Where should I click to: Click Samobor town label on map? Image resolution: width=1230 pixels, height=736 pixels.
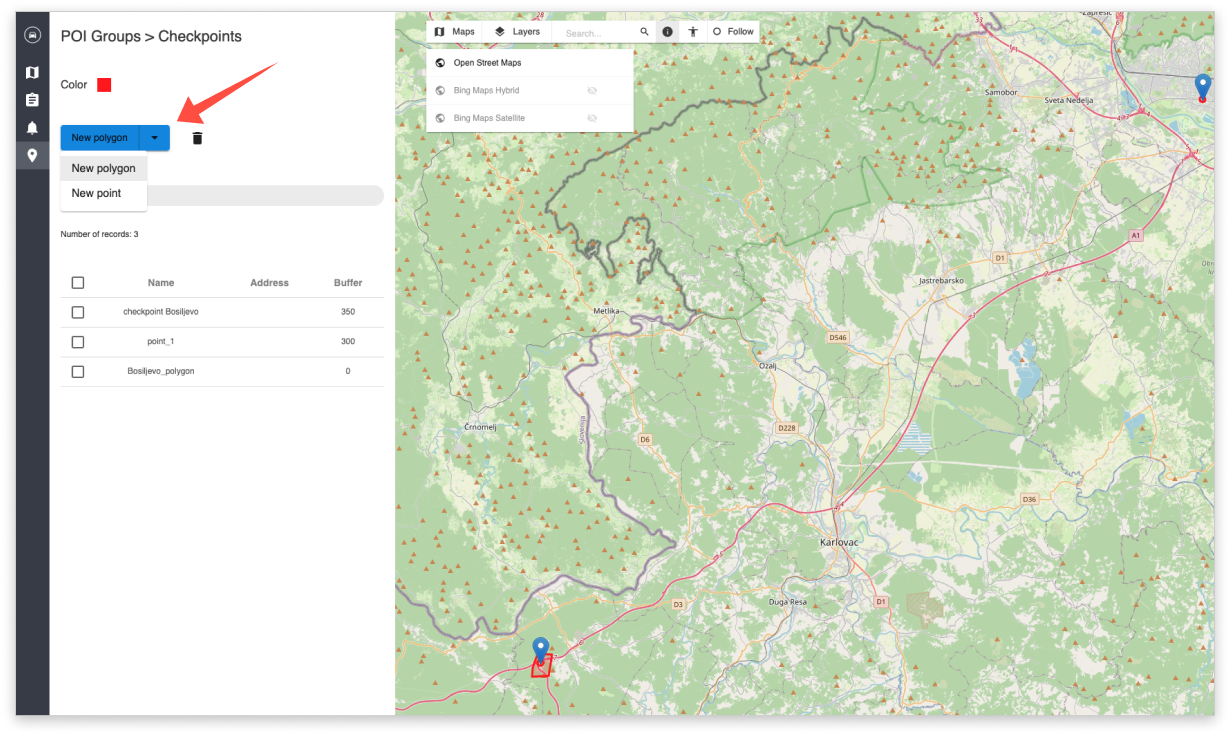click(x=1001, y=92)
